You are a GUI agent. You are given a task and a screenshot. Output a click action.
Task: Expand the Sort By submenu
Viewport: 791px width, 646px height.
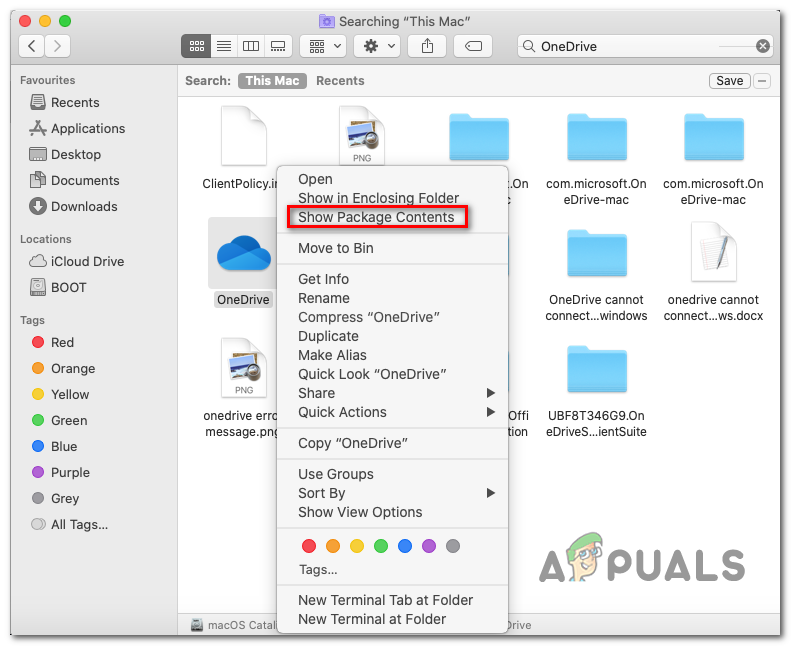[392, 493]
